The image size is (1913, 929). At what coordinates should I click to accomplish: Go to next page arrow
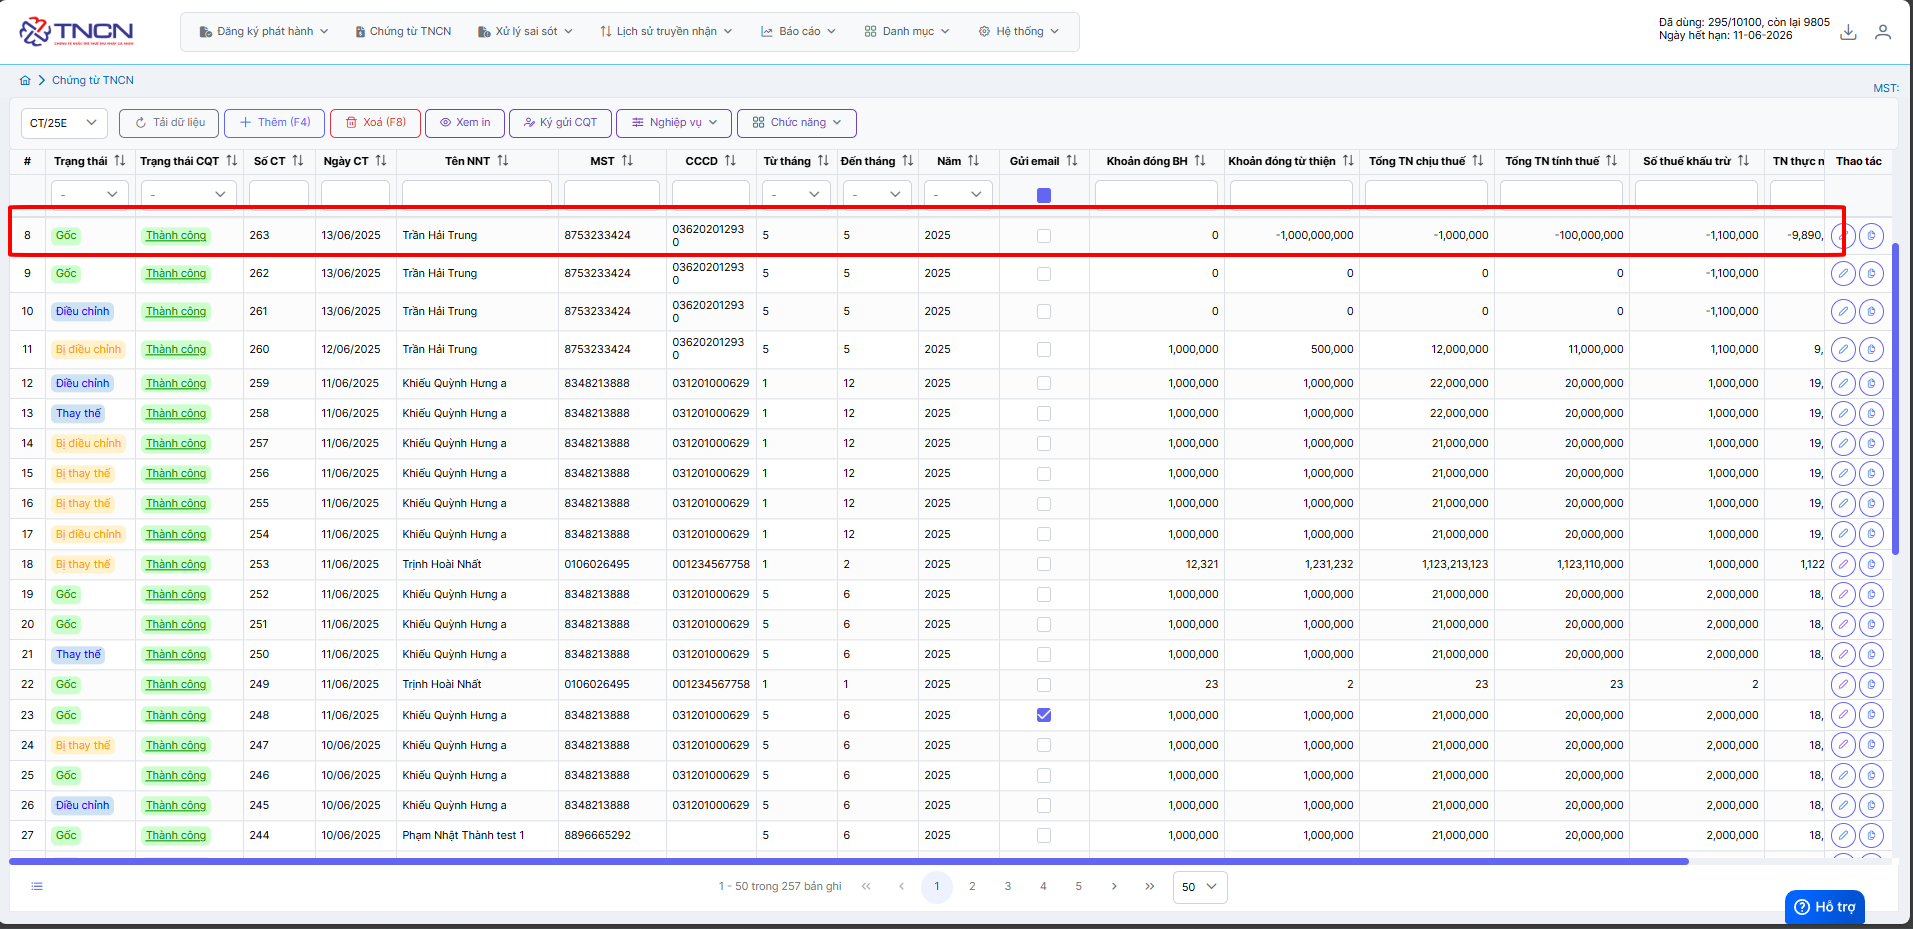[1114, 886]
